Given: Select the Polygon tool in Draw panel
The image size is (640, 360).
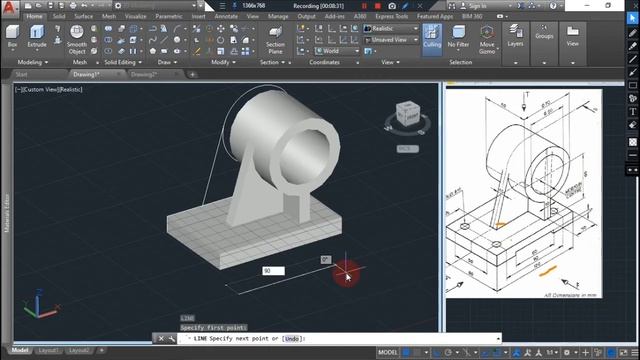Looking at the screenshot, I should [x=152, y=51].
